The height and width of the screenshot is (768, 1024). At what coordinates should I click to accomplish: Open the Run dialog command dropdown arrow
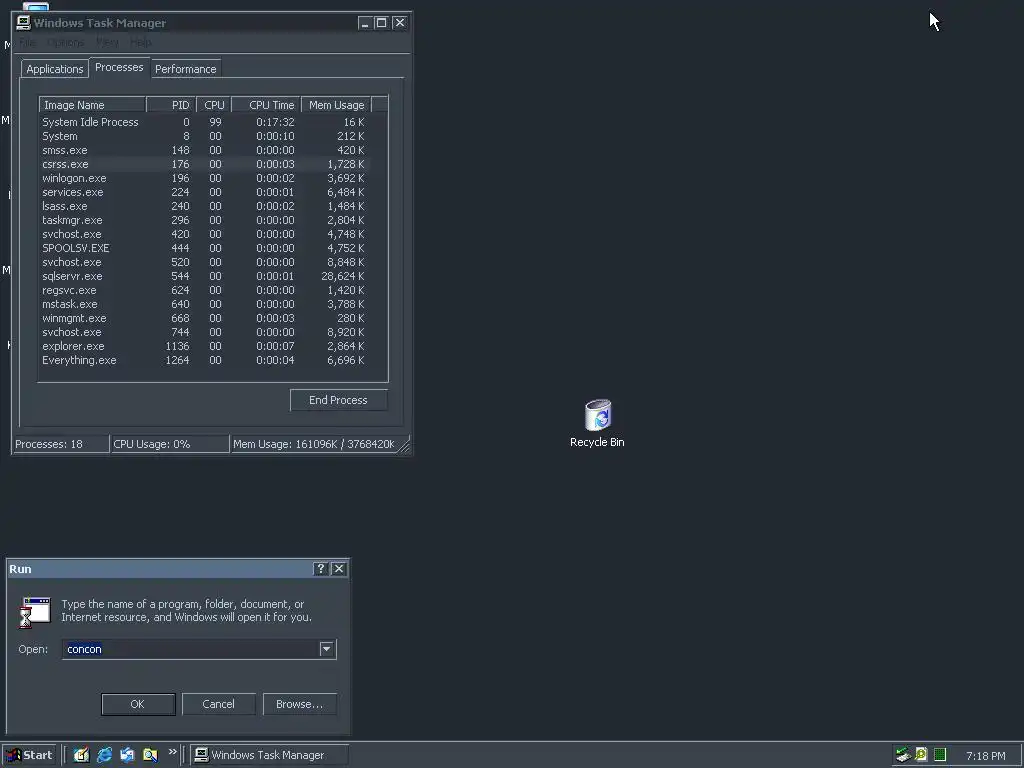click(x=327, y=649)
